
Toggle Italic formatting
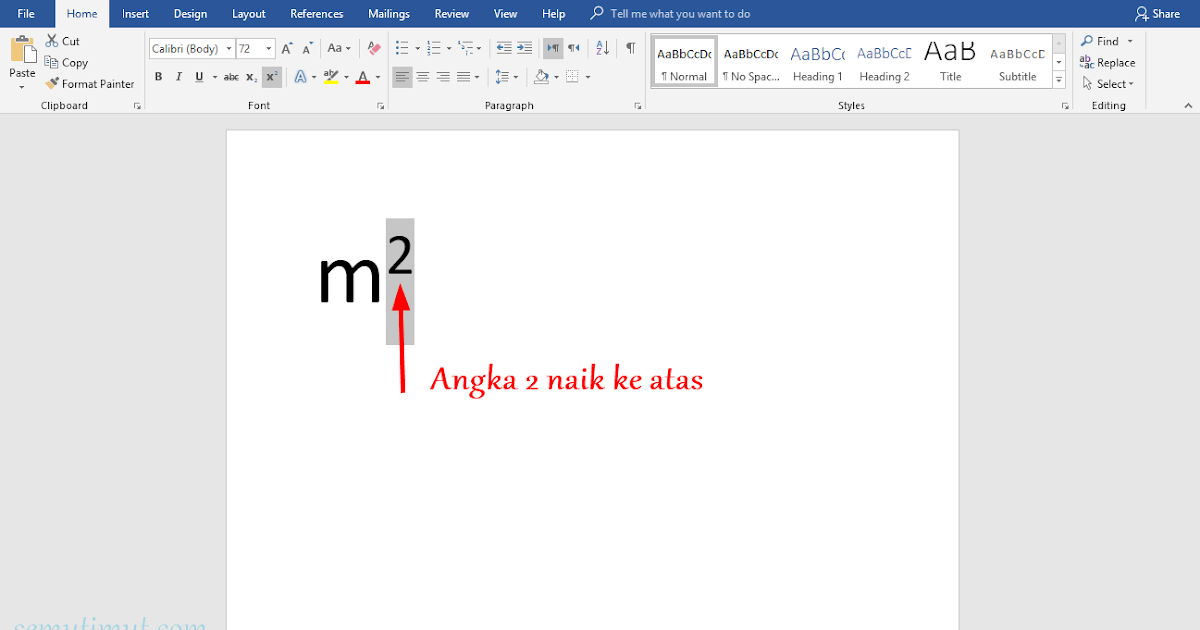[179, 77]
